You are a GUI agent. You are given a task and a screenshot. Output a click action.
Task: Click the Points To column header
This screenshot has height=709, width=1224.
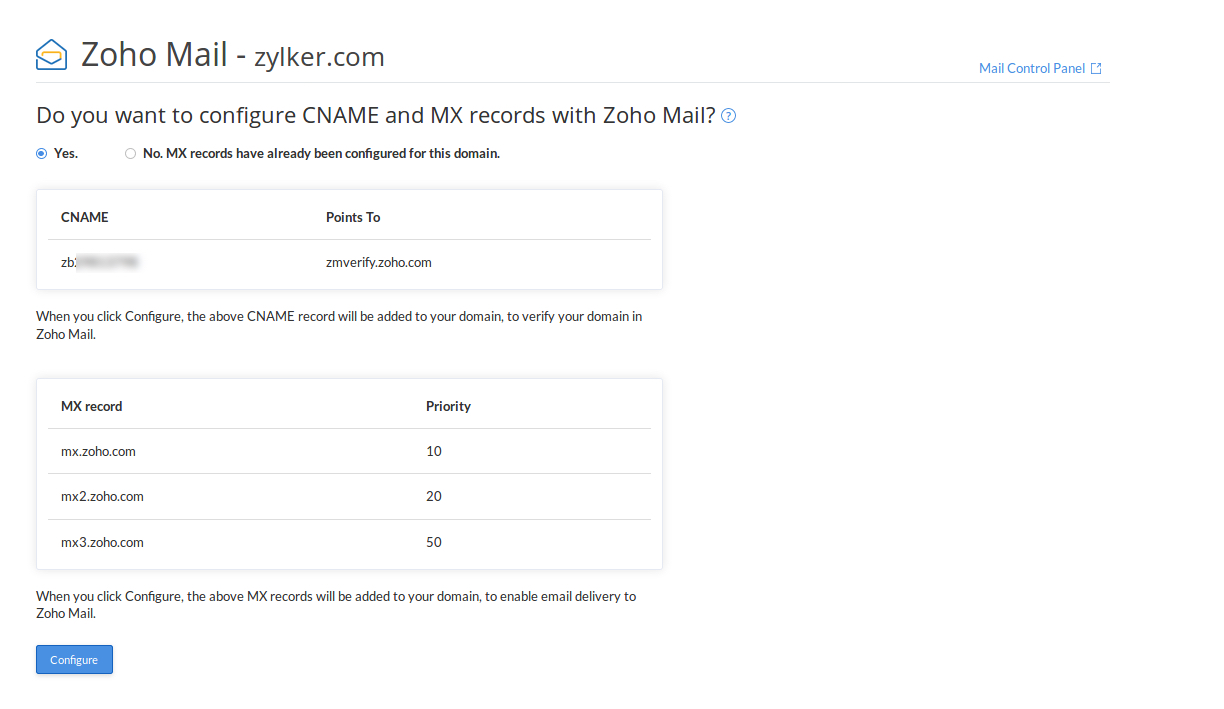(x=353, y=217)
